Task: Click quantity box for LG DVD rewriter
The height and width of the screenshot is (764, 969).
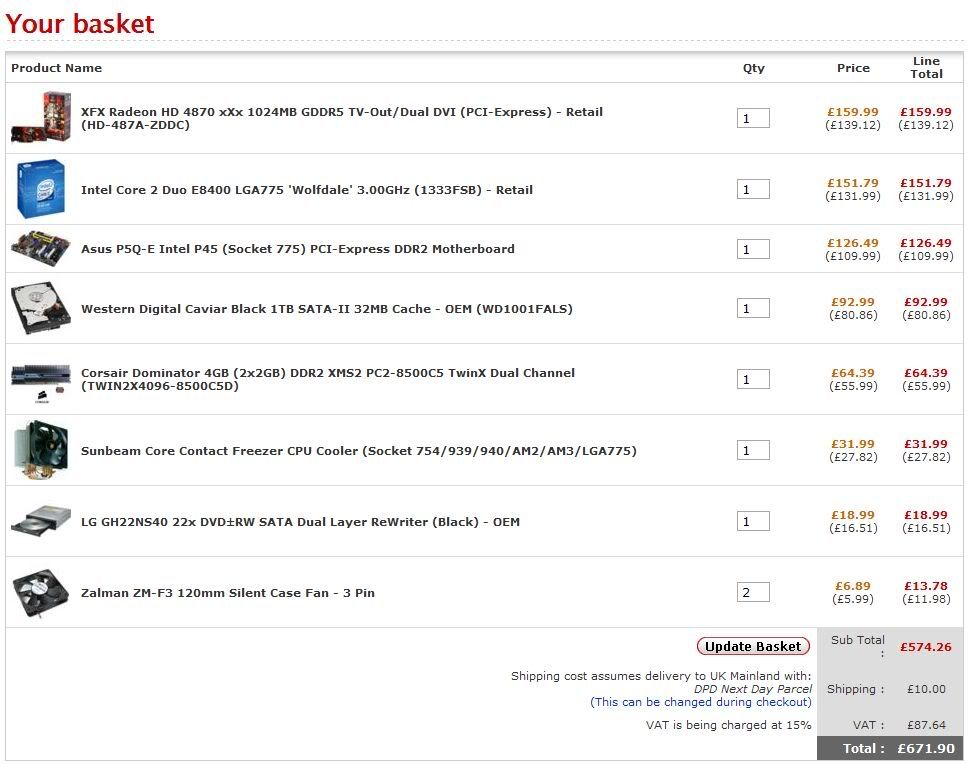Action: point(753,521)
